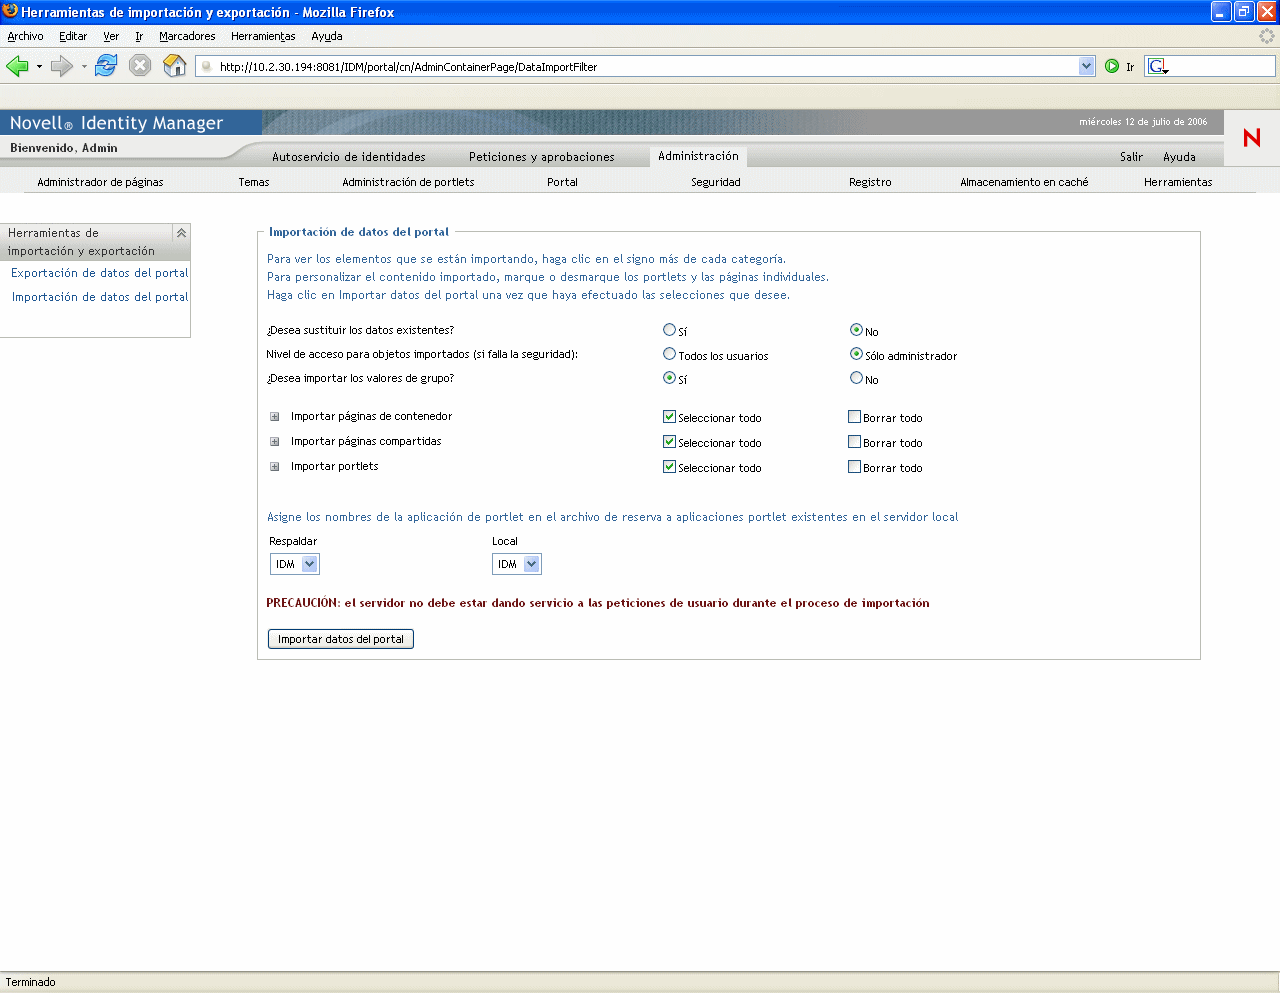Open the Ayuda link in portal header
The image size is (1280, 993).
(1179, 157)
